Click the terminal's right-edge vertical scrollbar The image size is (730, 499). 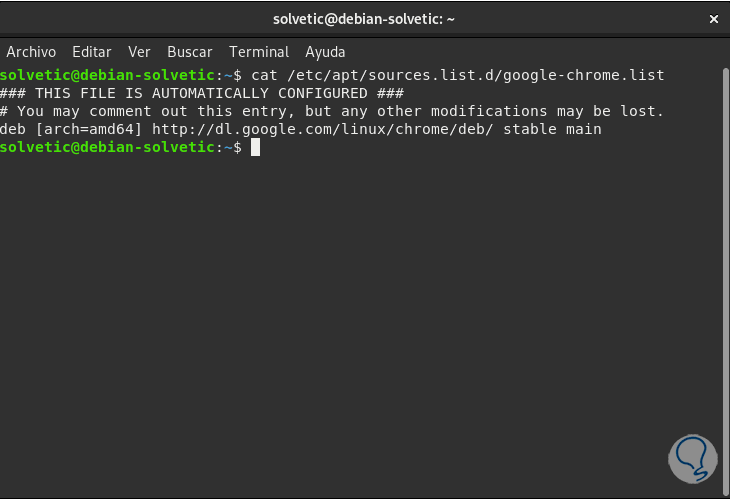tap(724, 280)
